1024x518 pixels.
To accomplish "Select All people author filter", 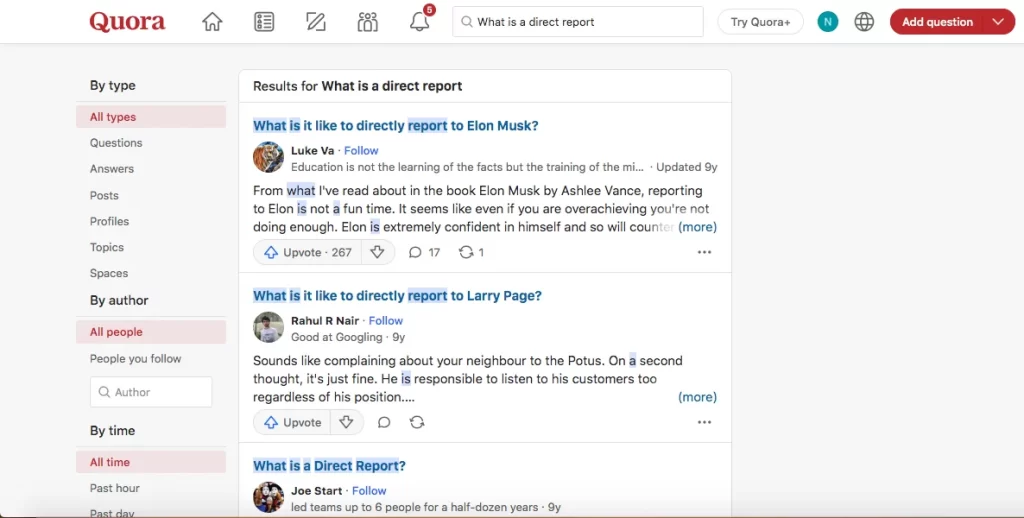I will (x=151, y=332).
